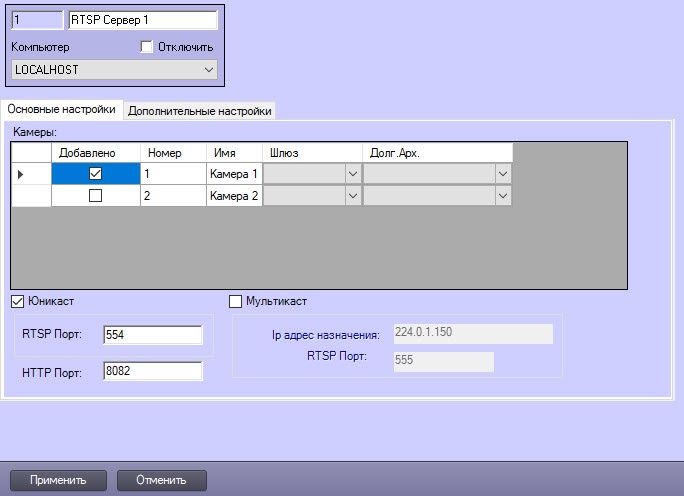
Task: Enable the Мультикаст checkbox
Action: (x=237, y=301)
